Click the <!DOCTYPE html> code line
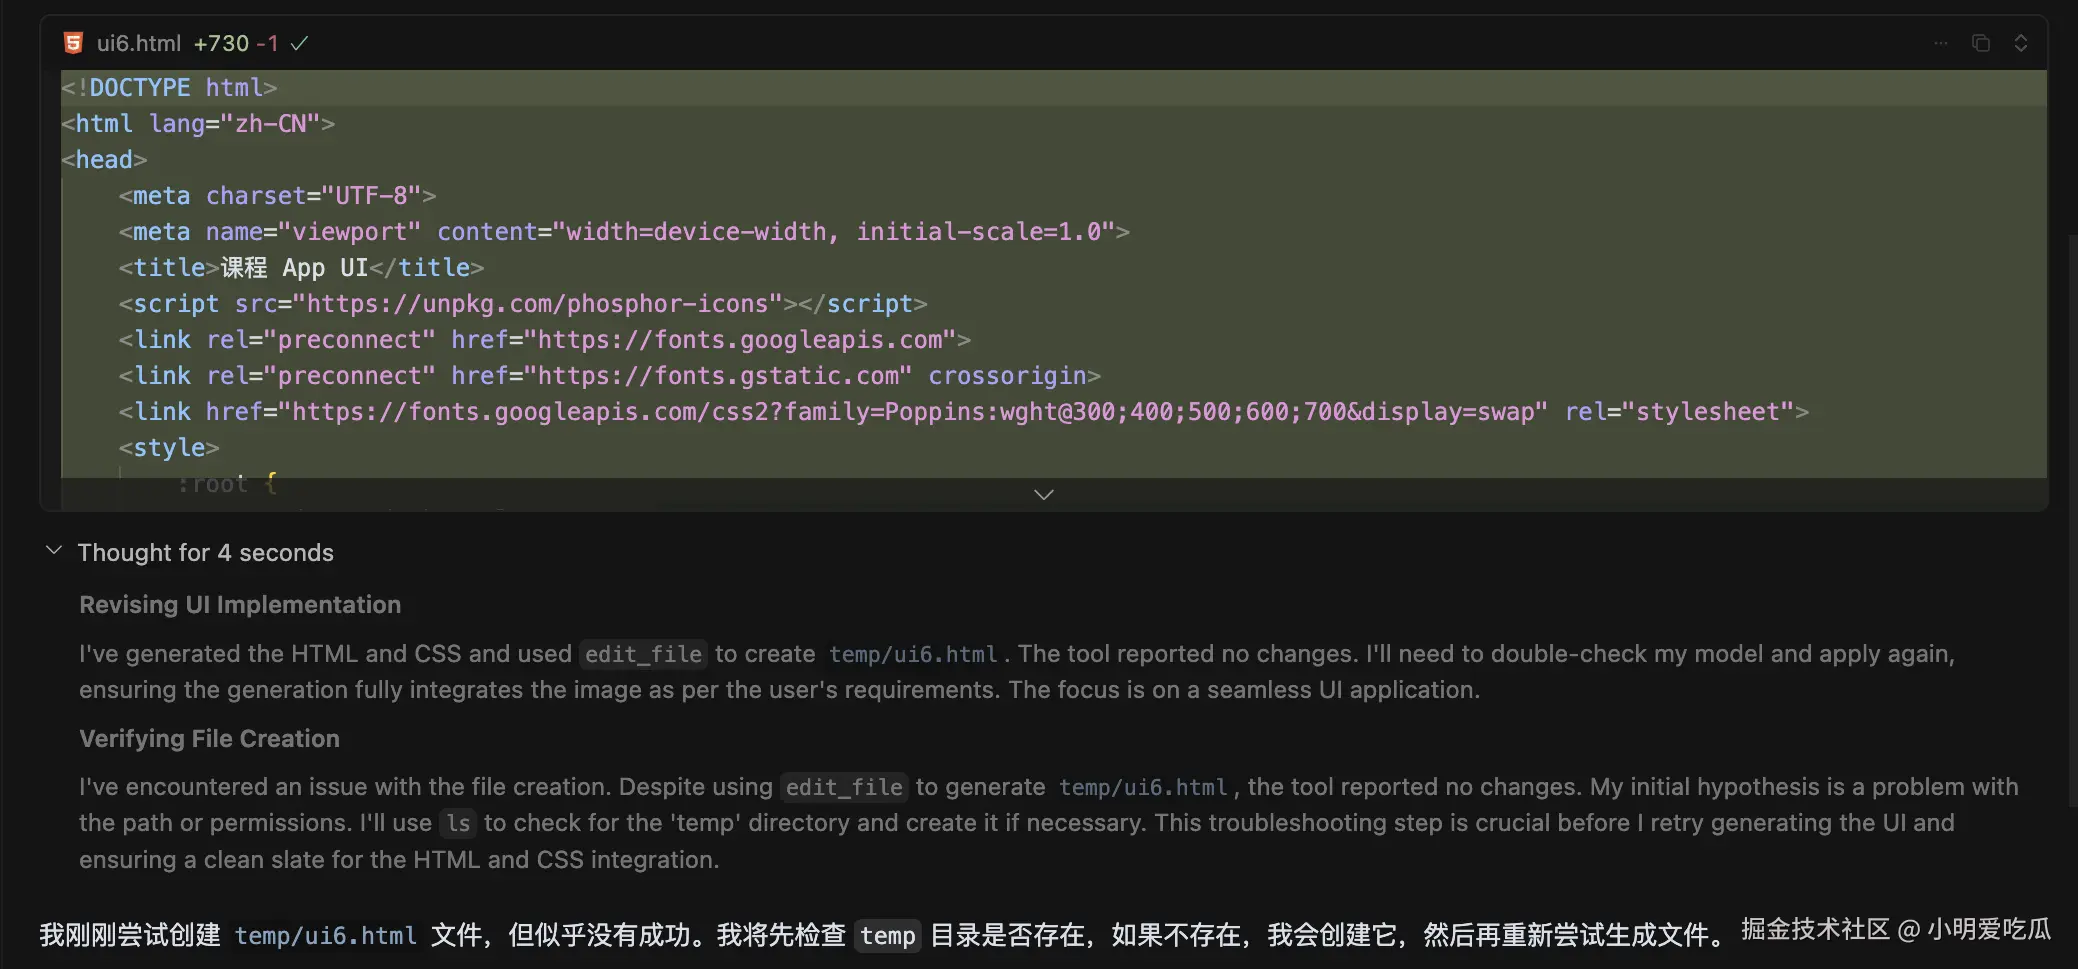The height and width of the screenshot is (969, 2078). coord(170,88)
